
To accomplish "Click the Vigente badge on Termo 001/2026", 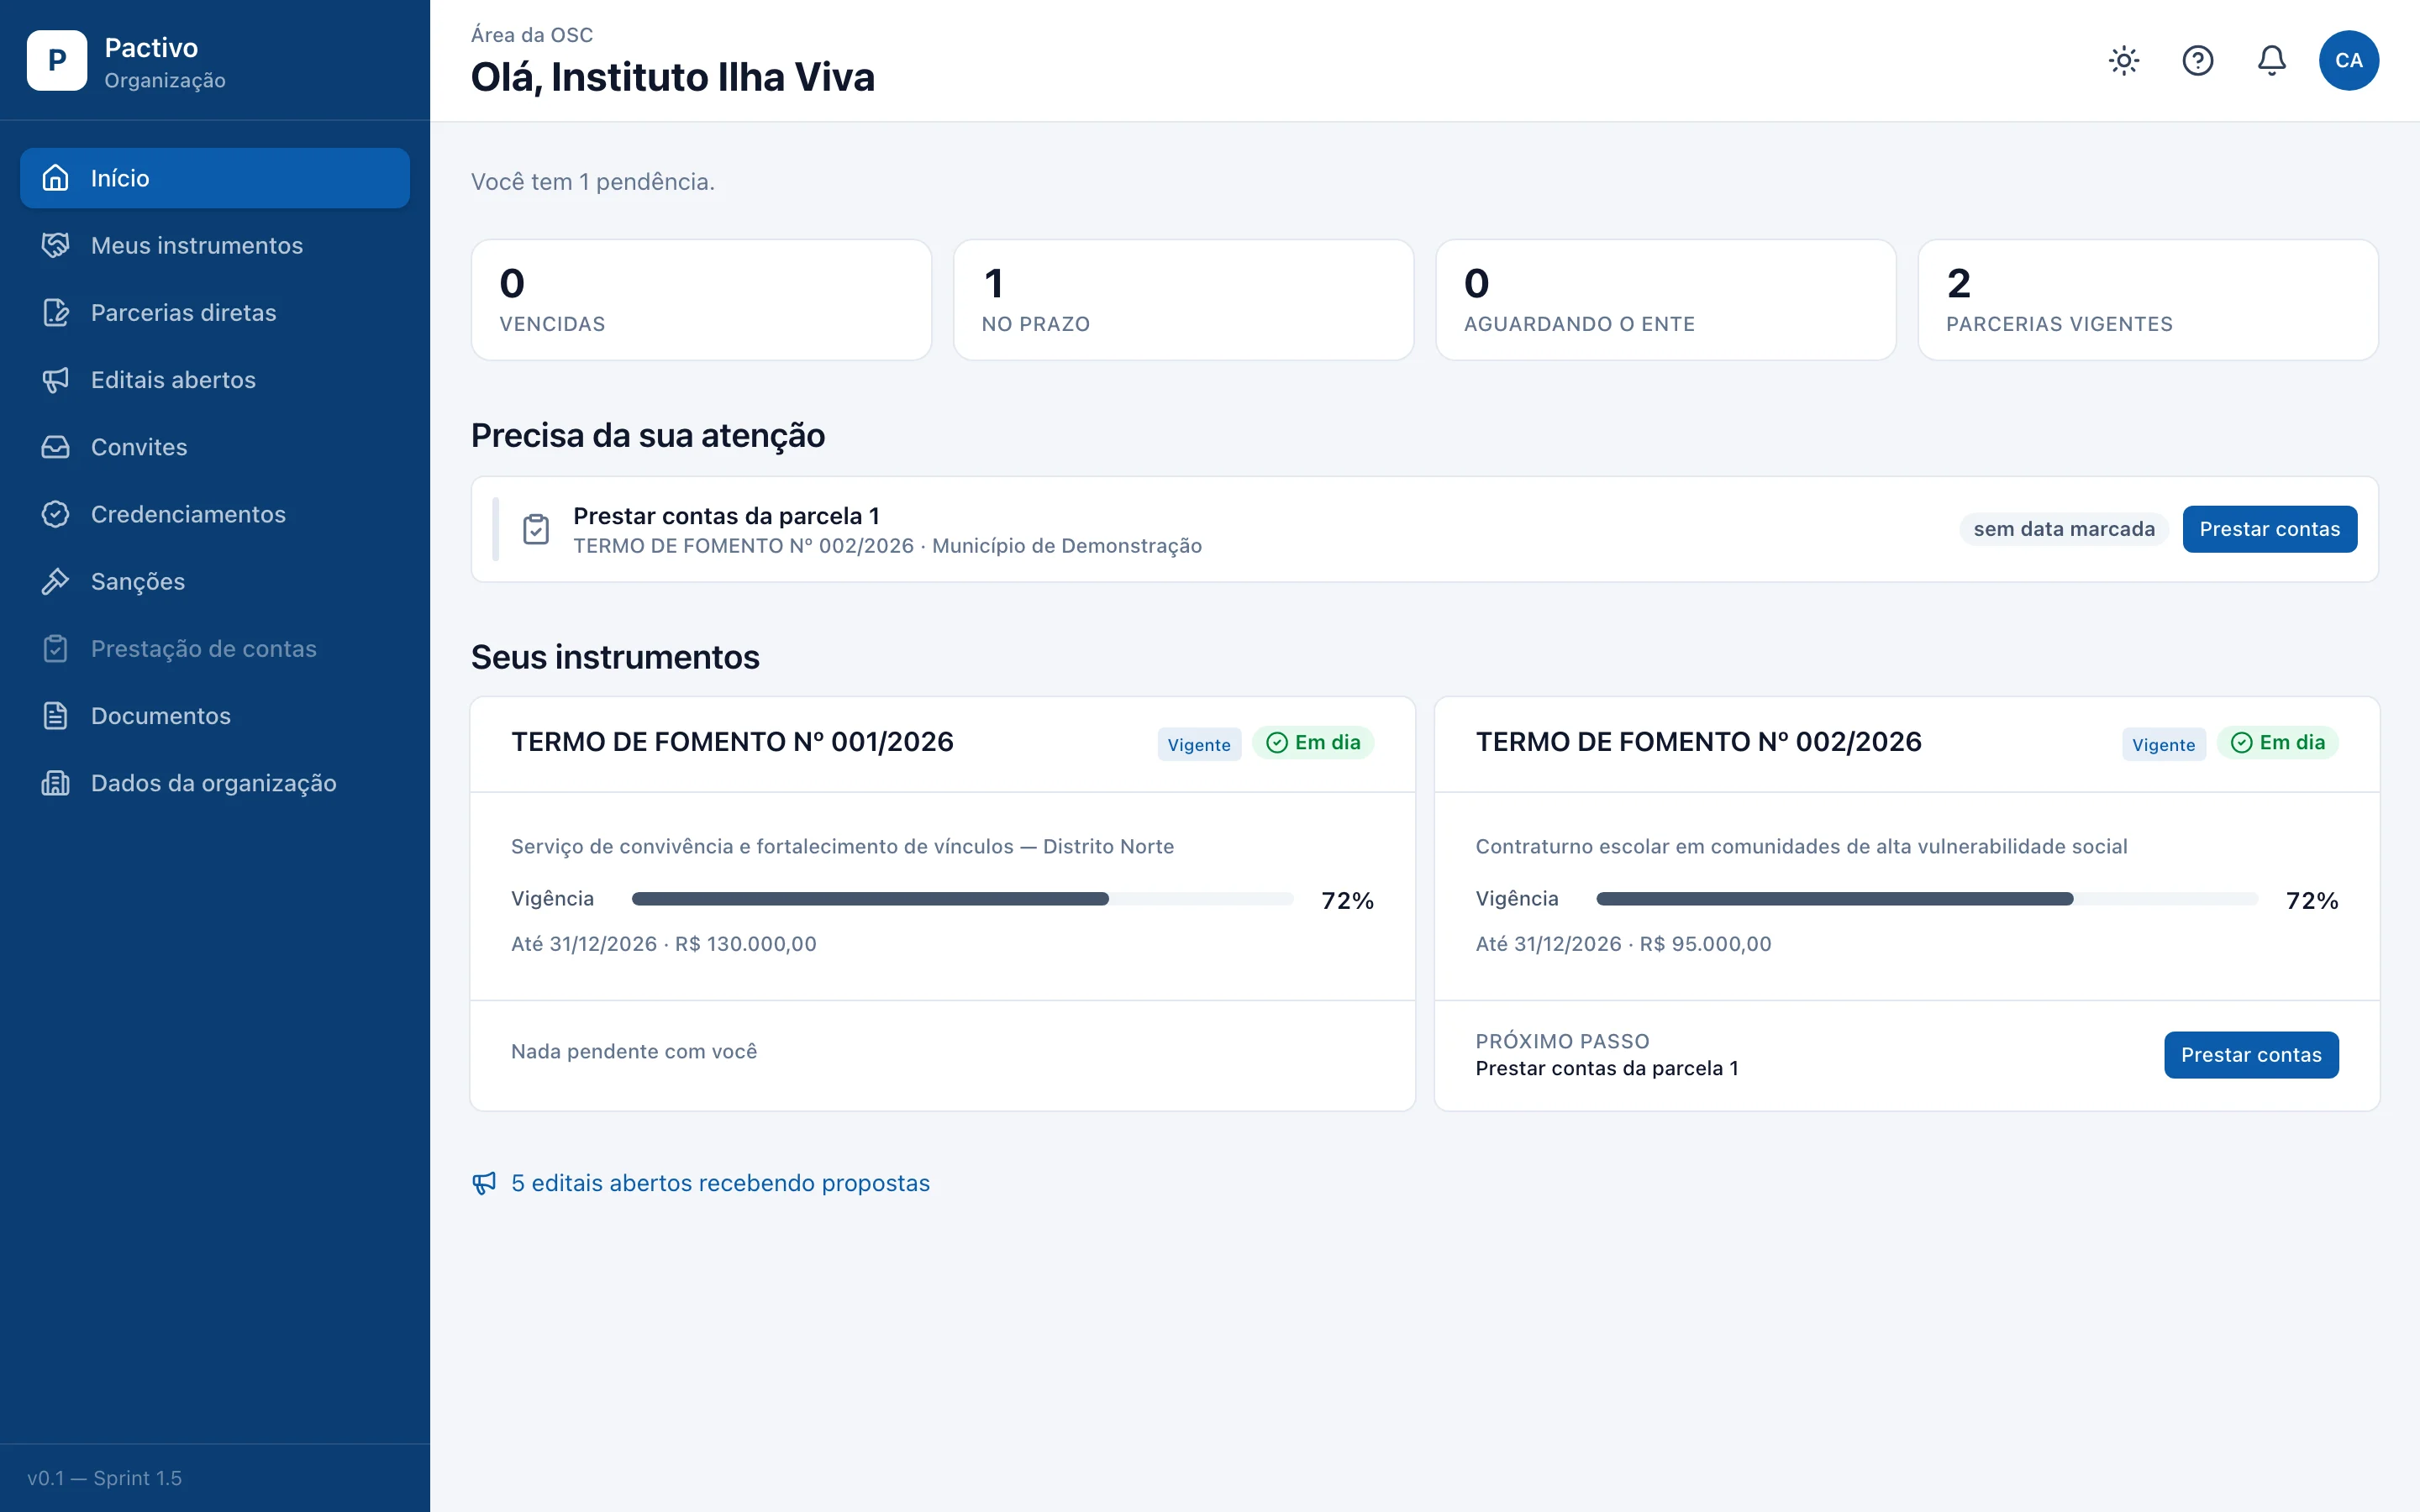I will click(x=1199, y=744).
